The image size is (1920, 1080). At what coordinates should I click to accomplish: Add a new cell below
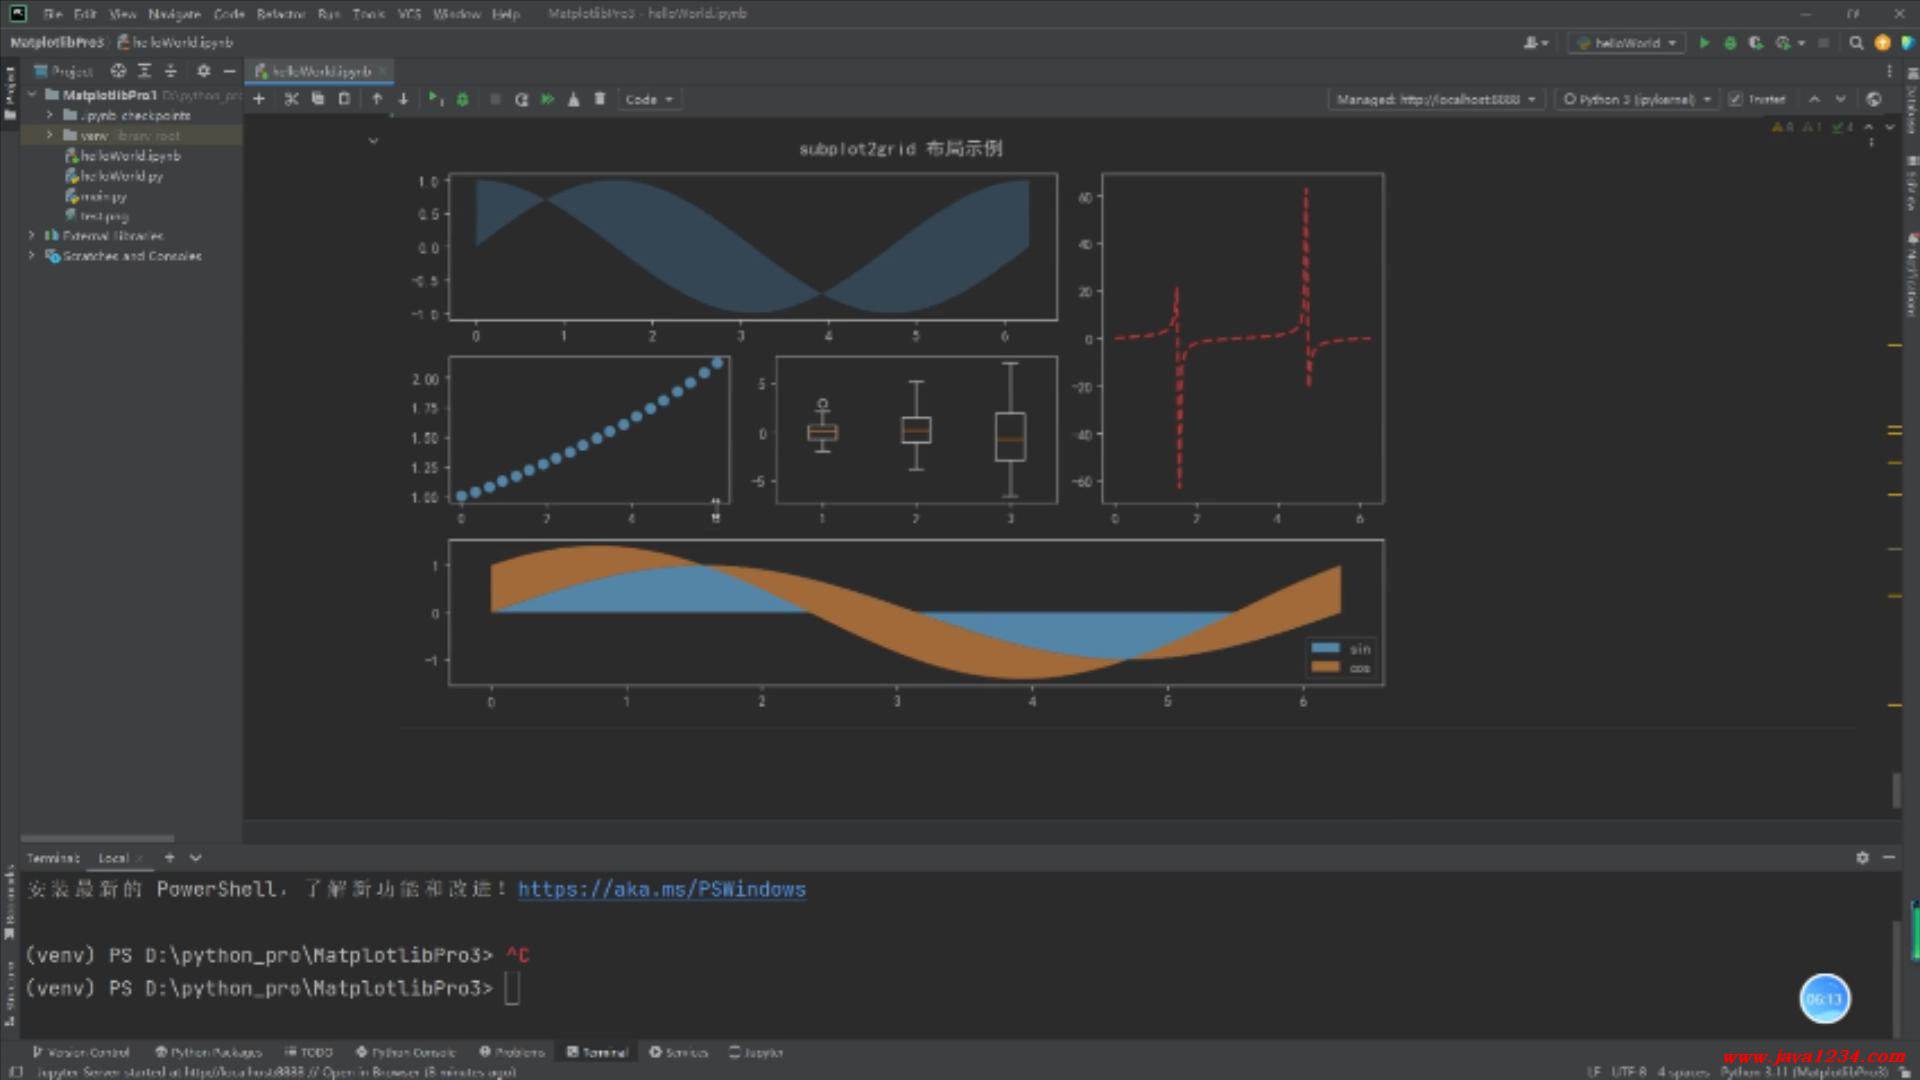pyautogui.click(x=259, y=99)
